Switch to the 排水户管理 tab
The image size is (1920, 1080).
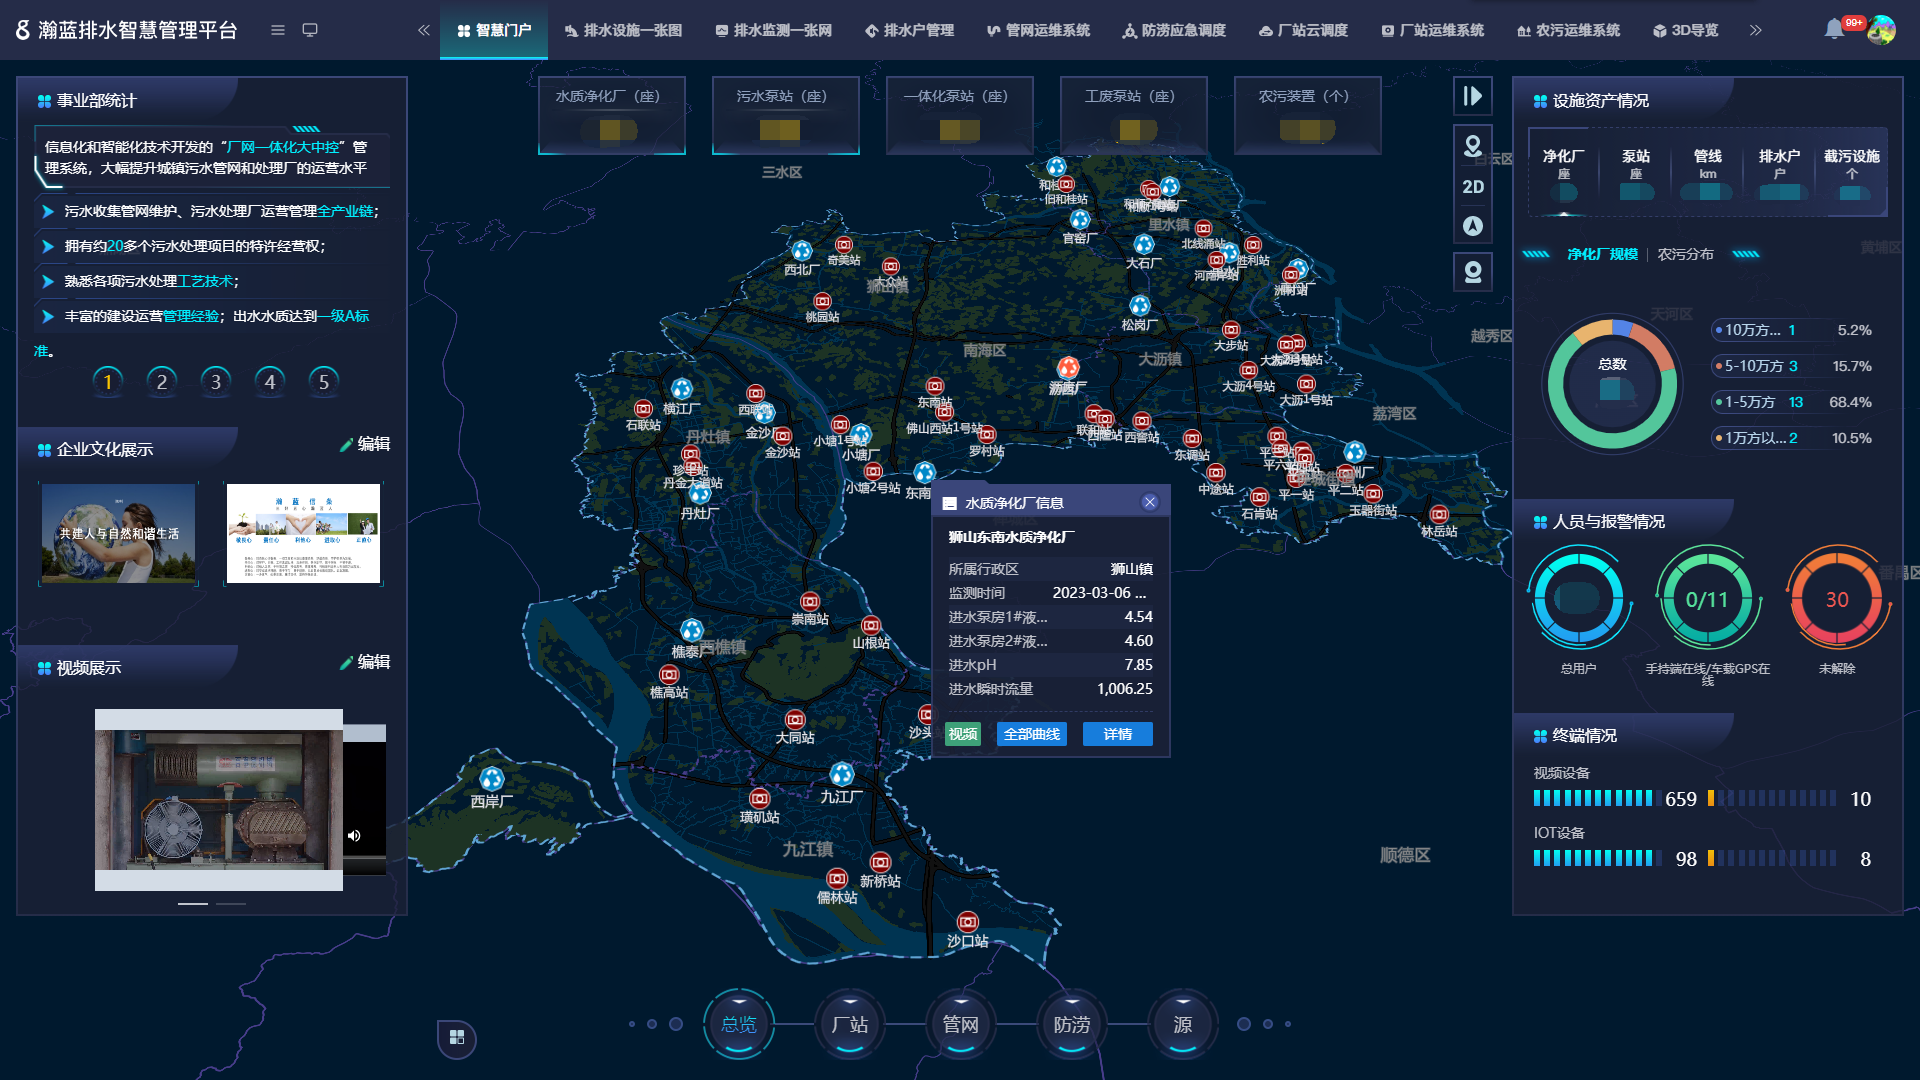click(x=909, y=30)
